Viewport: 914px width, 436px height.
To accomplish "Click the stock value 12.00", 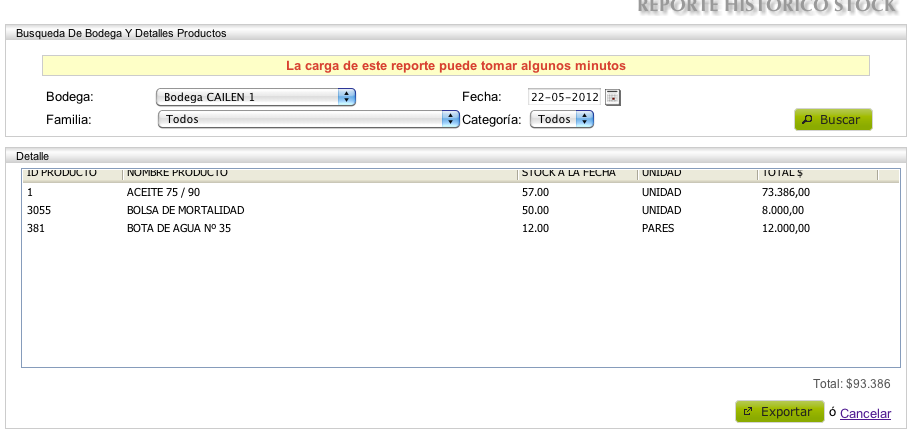I will tap(535, 228).
